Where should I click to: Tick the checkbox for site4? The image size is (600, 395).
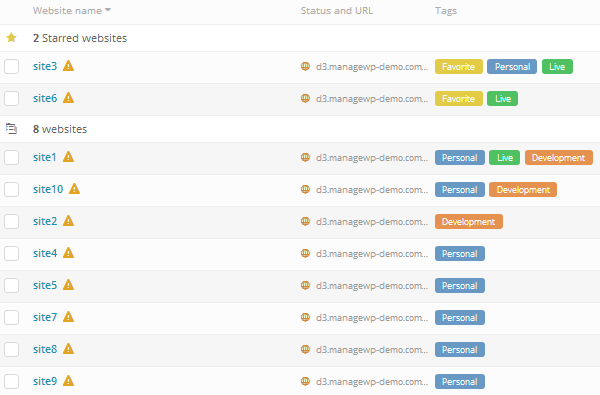(11, 253)
